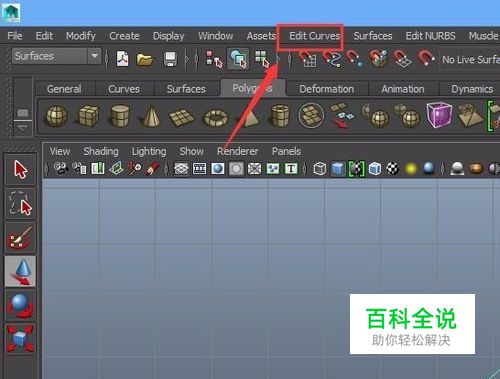Open the Create menu
The image size is (500, 379).
[124, 36]
